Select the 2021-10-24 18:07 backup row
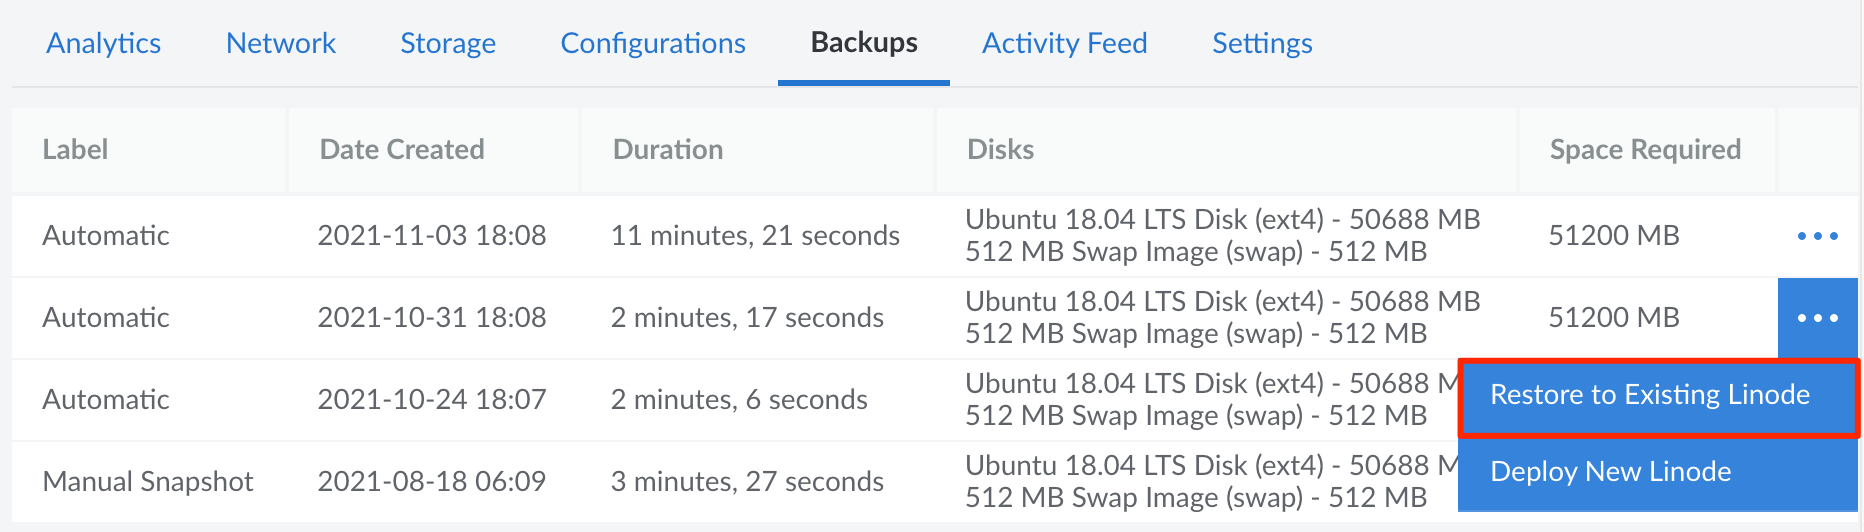The height and width of the screenshot is (532, 1864). pos(432,400)
